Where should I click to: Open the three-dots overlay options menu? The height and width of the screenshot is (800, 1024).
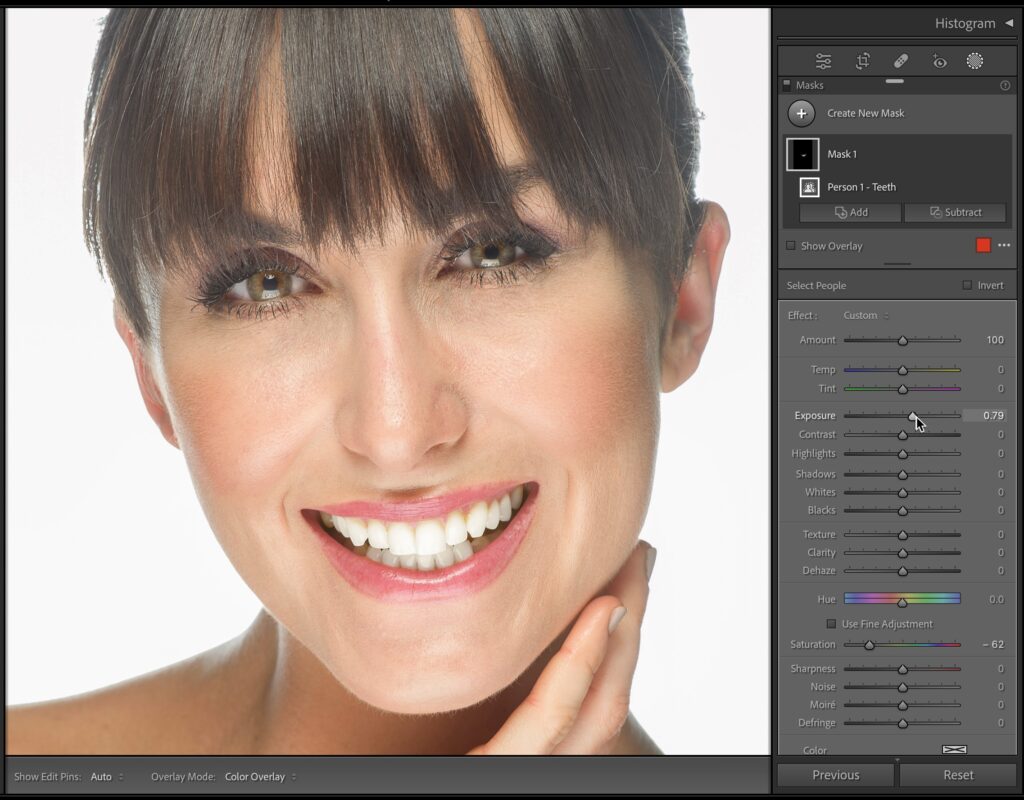(x=1004, y=246)
